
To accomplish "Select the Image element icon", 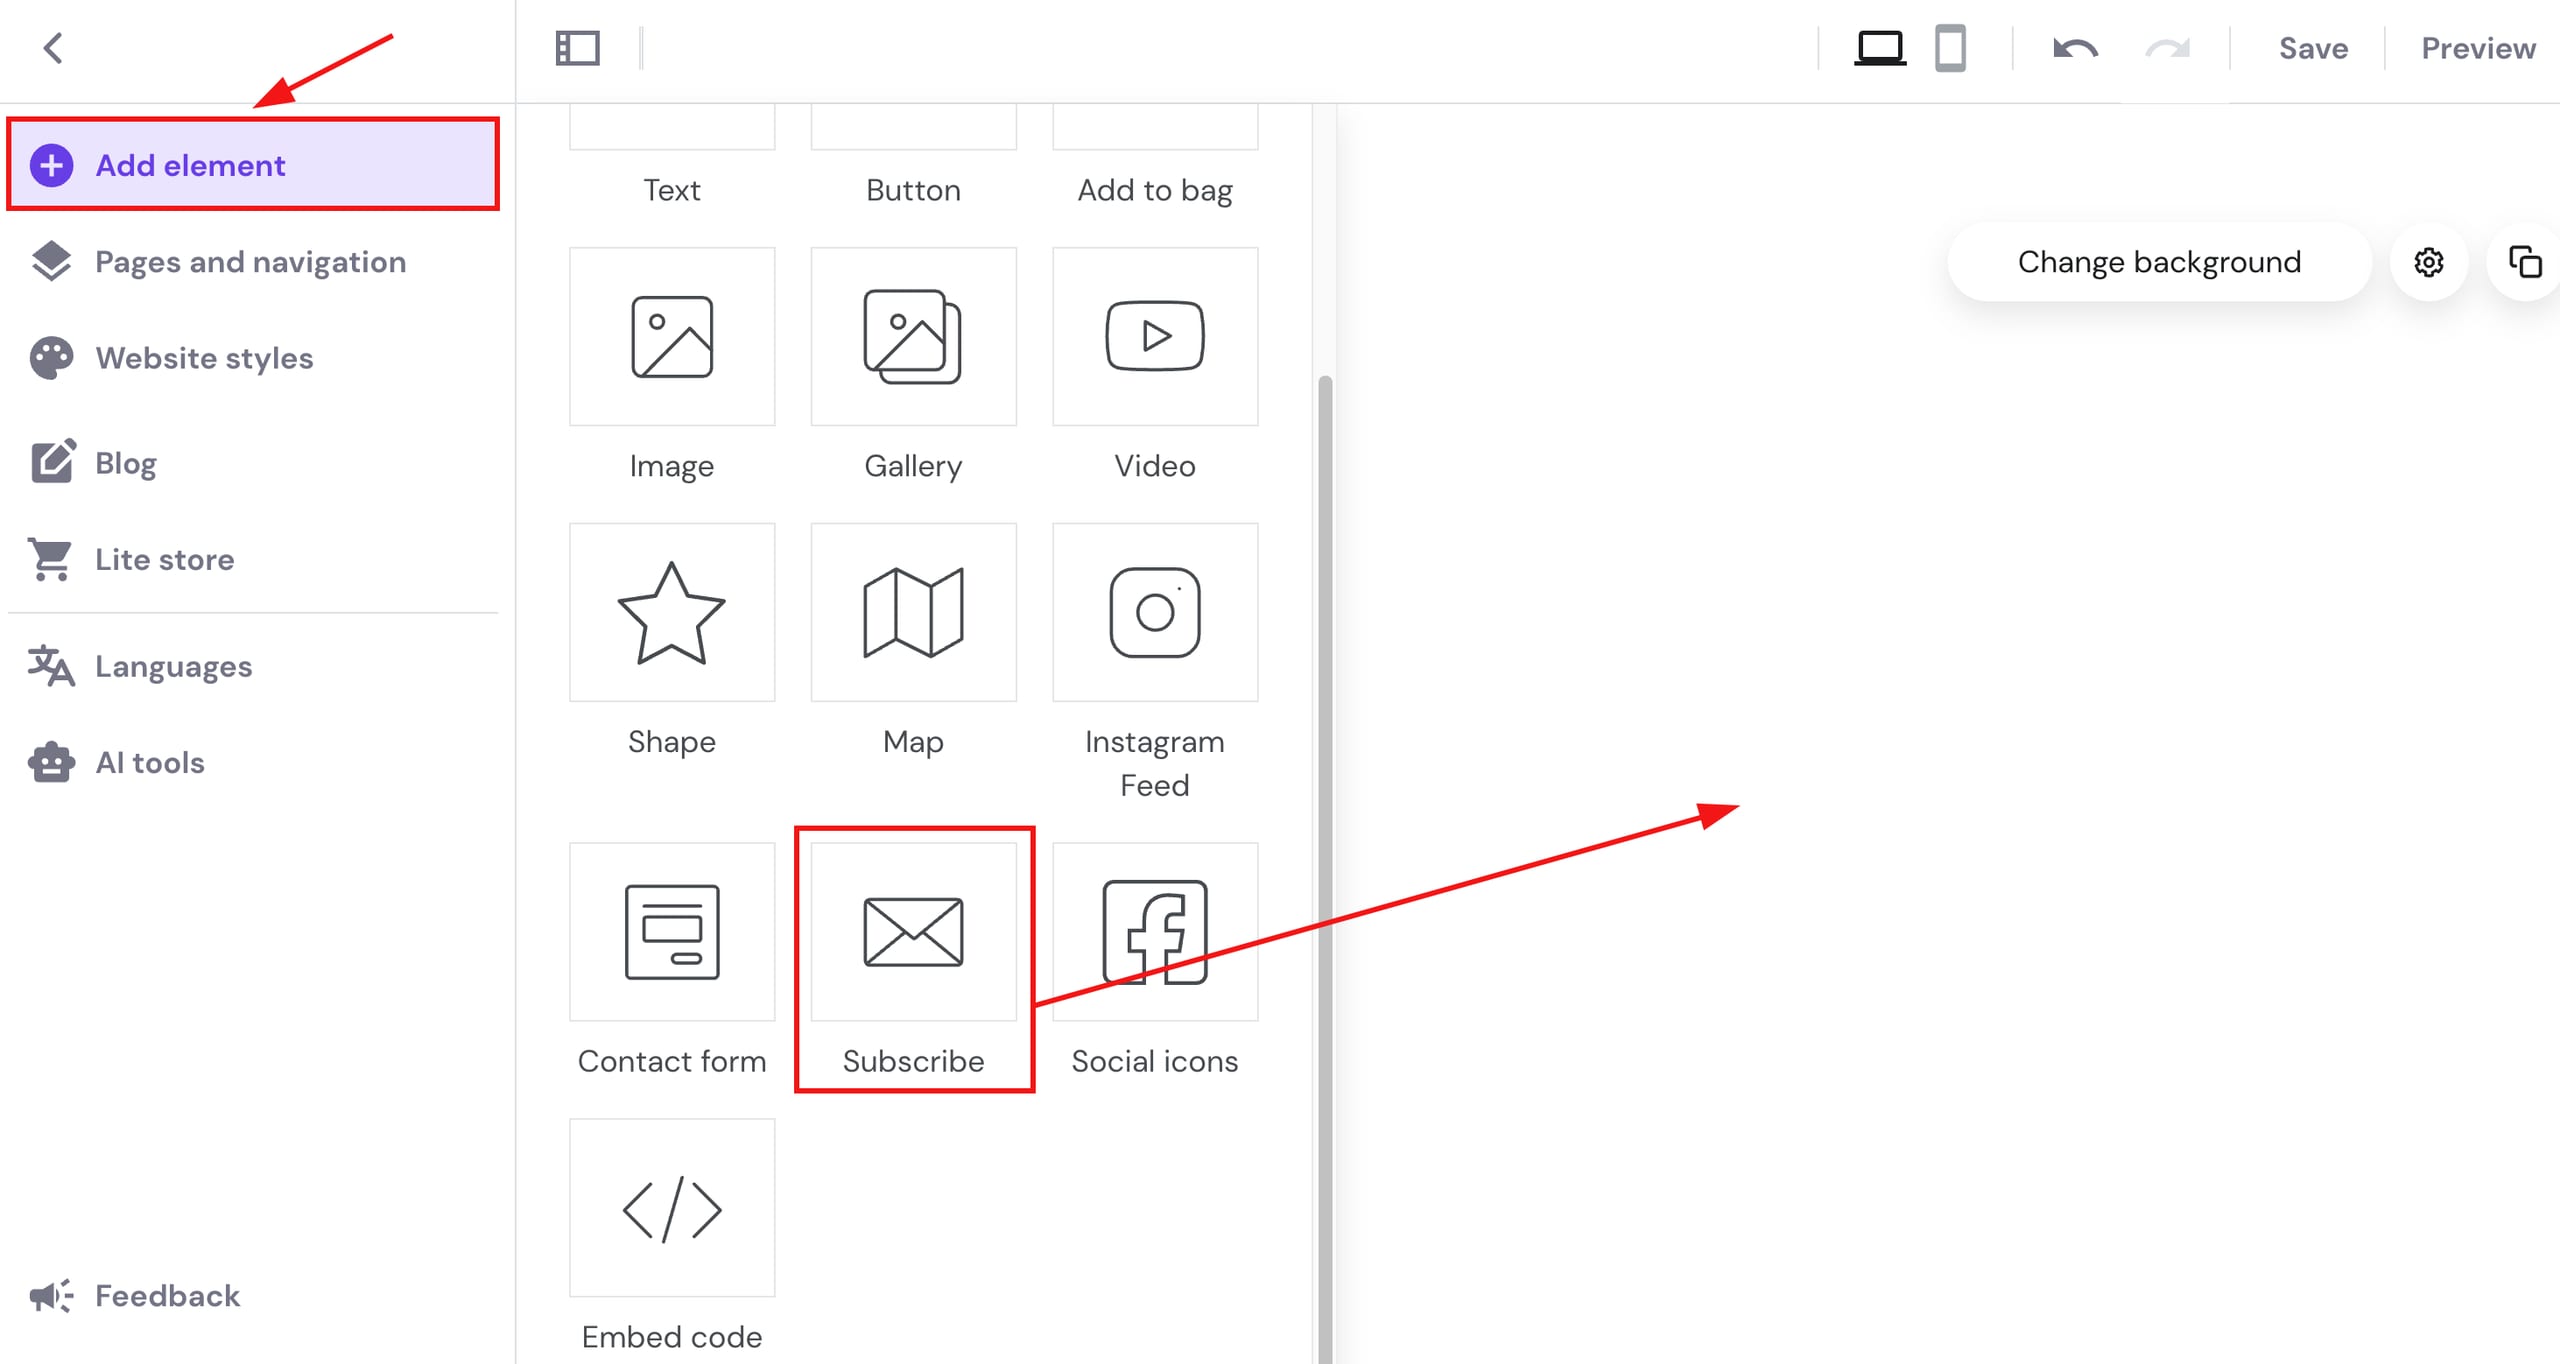I will (x=672, y=337).
